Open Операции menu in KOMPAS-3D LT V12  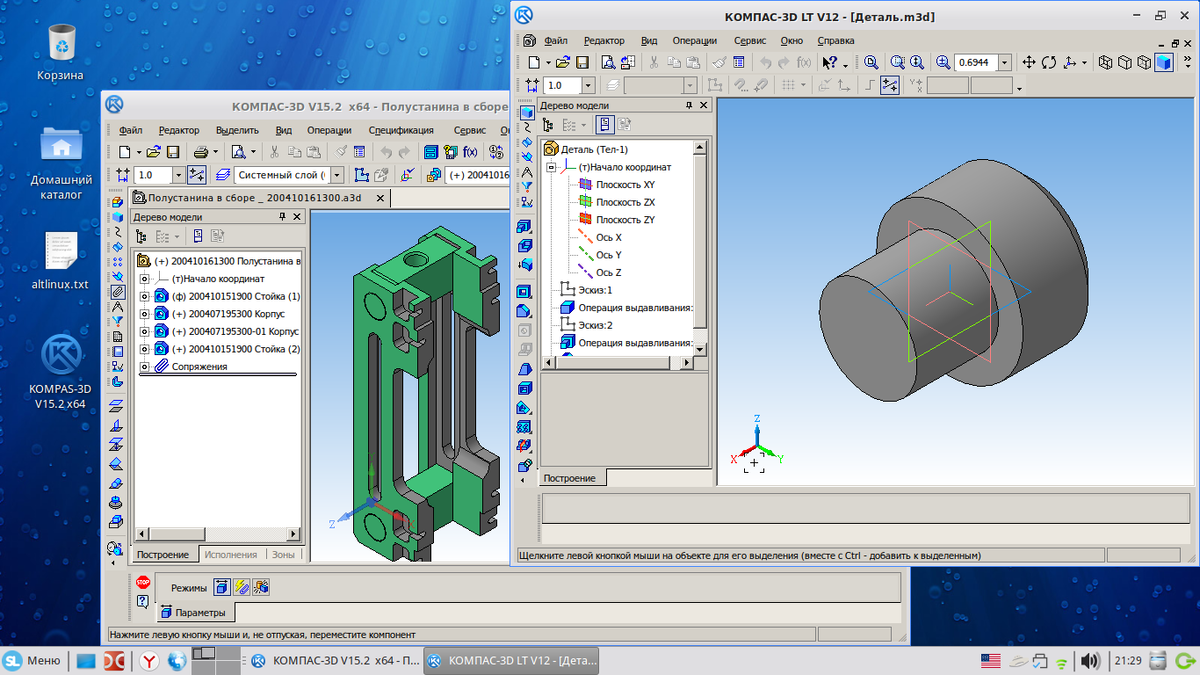tap(694, 41)
